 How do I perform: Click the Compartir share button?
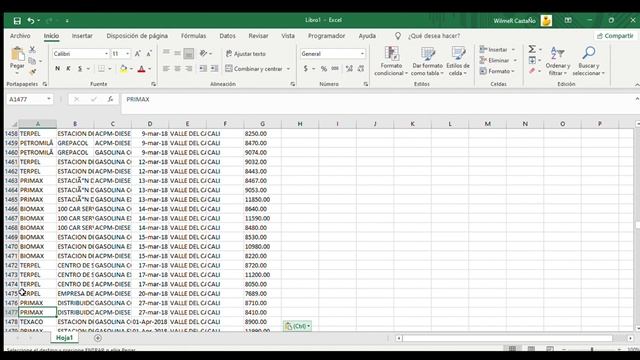pos(615,36)
